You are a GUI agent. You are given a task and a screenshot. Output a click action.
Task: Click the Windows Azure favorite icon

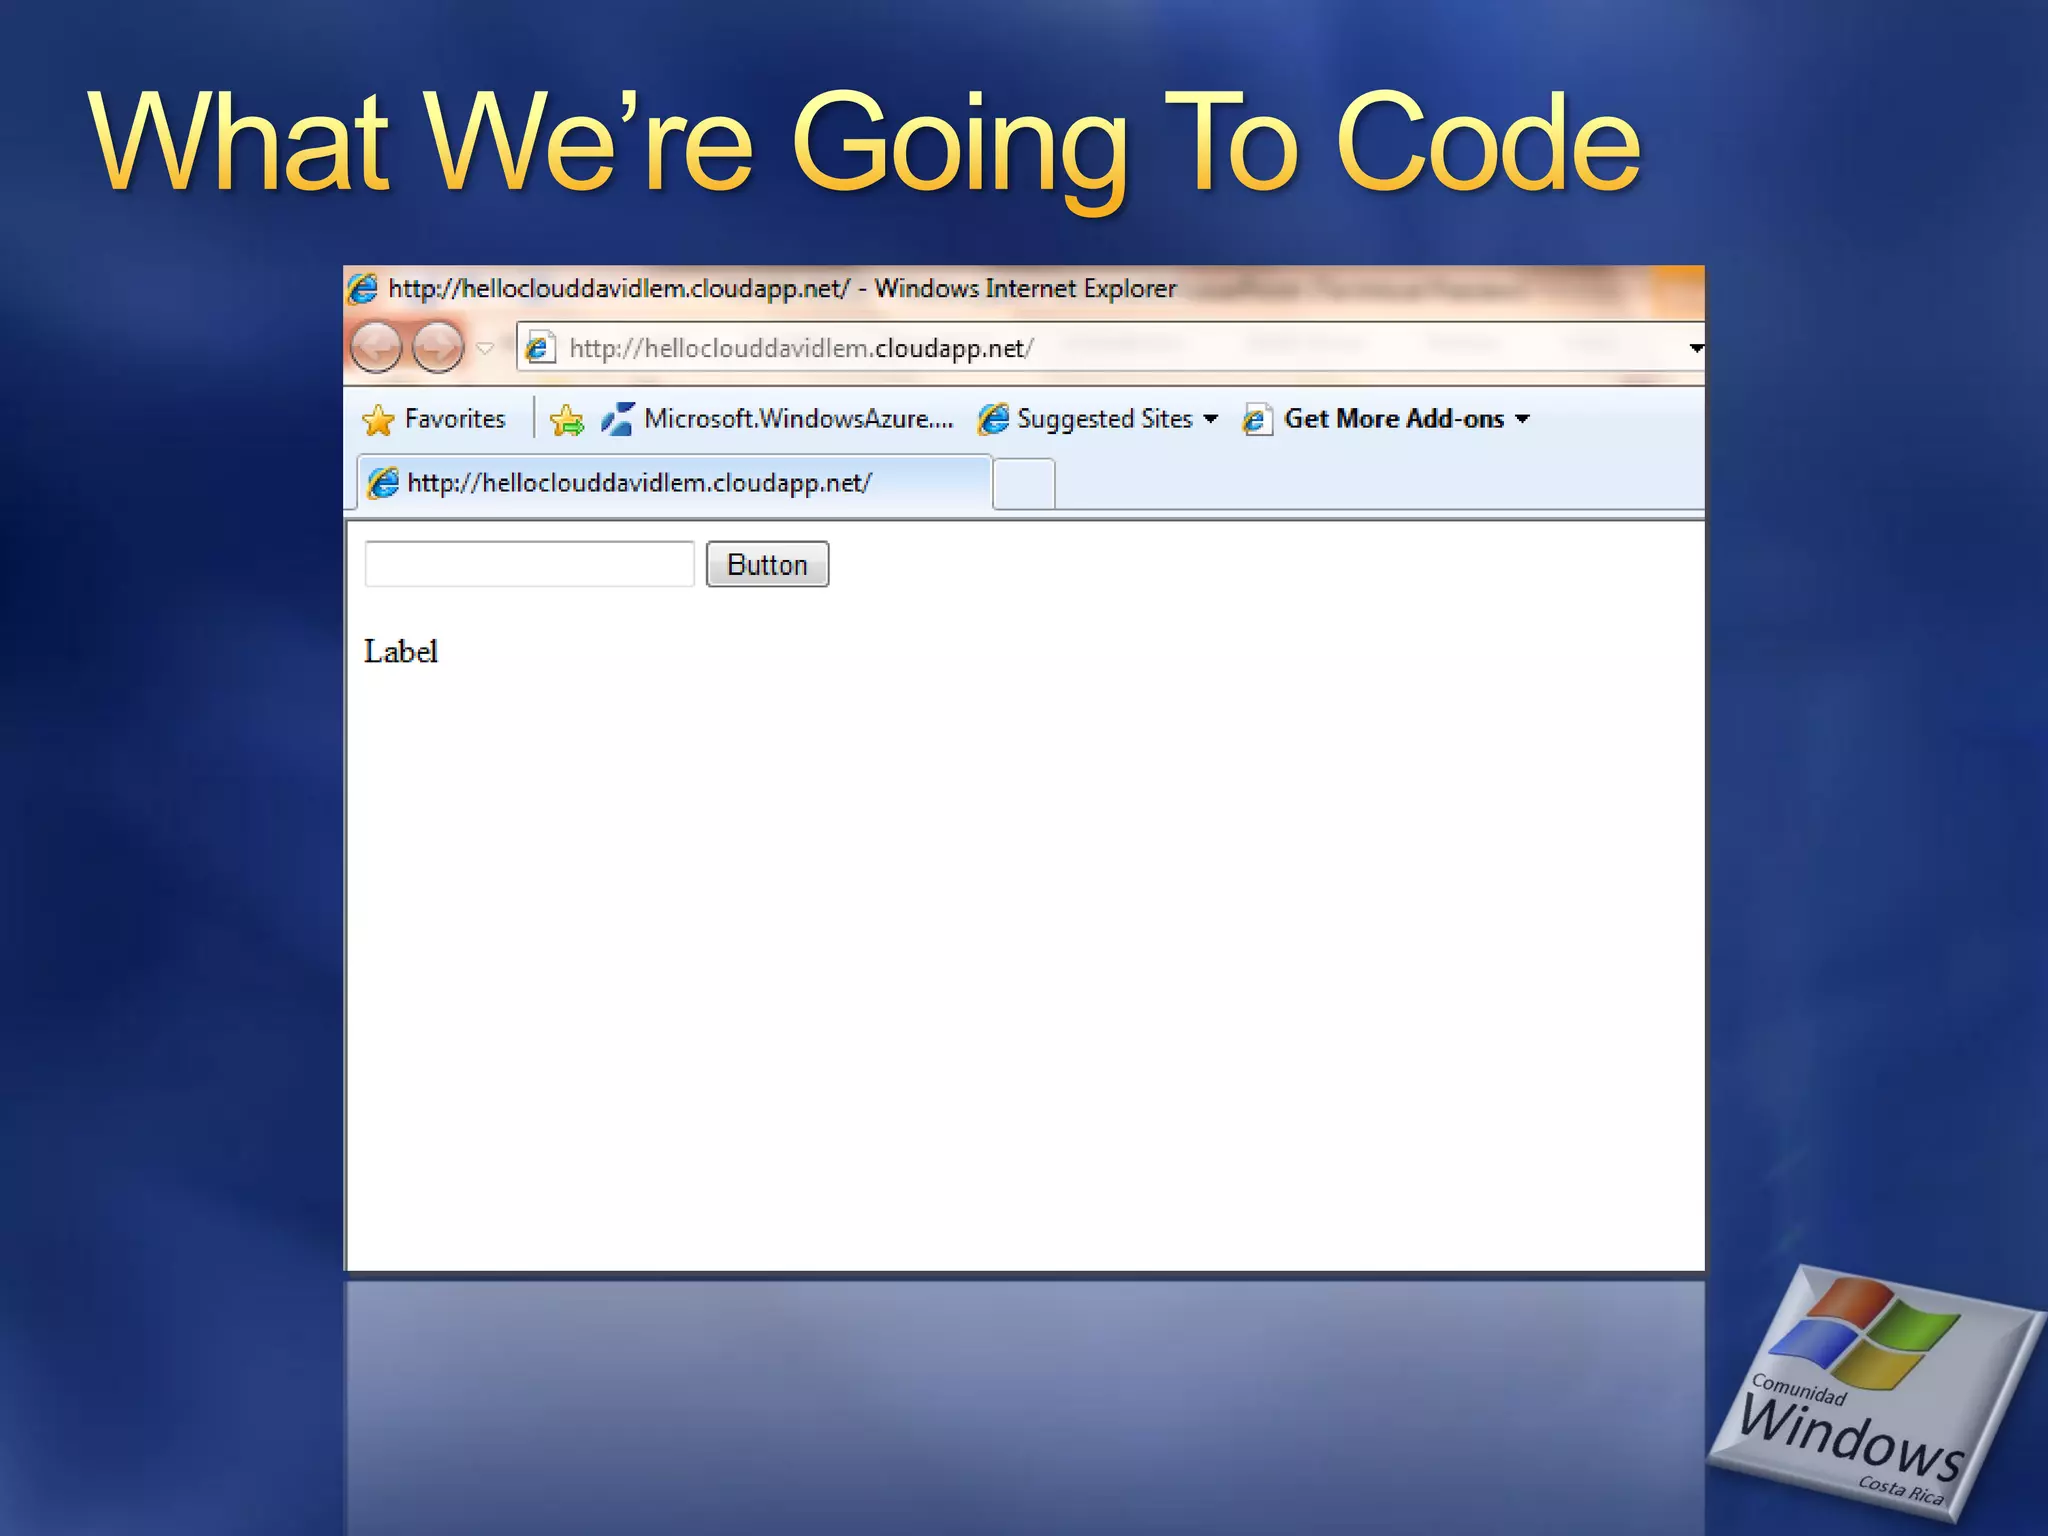[x=617, y=419]
